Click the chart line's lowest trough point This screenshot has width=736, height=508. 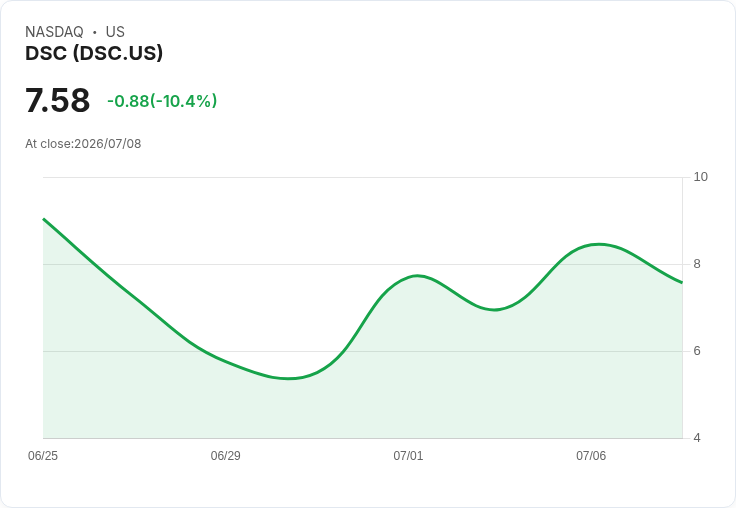click(x=289, y=378)
